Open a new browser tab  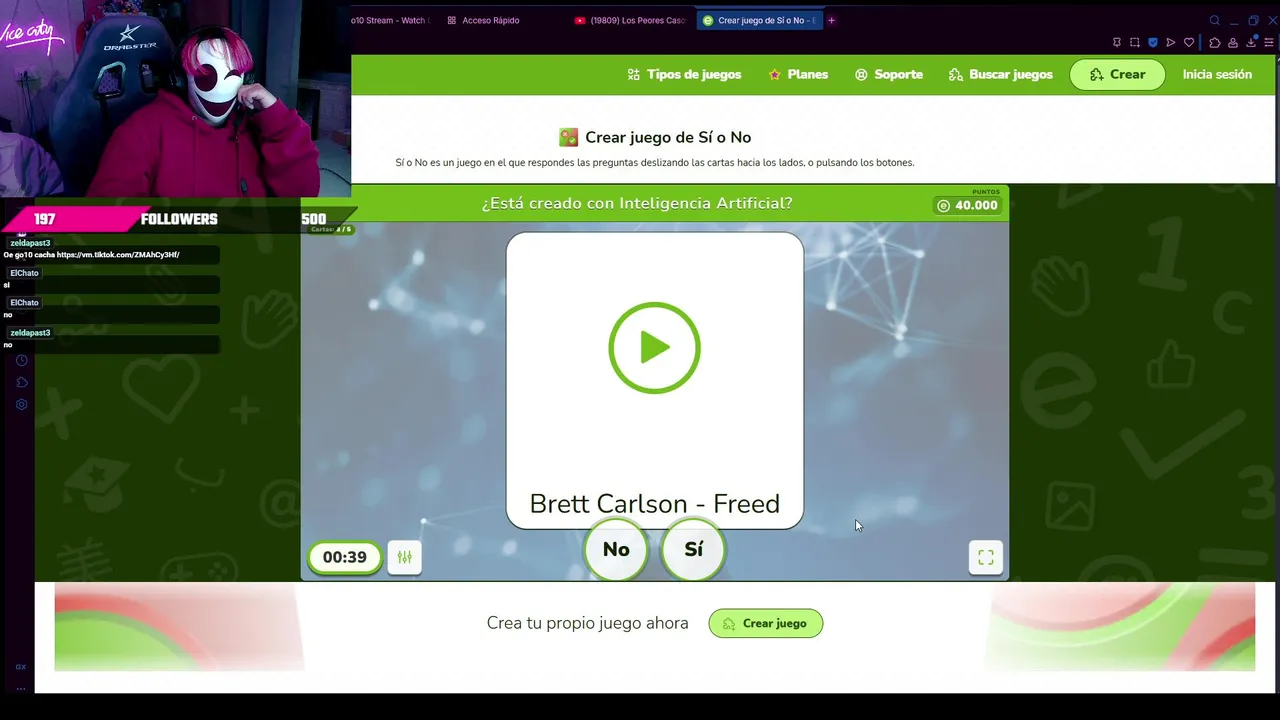pyautogui.click(x=831, y=20)
